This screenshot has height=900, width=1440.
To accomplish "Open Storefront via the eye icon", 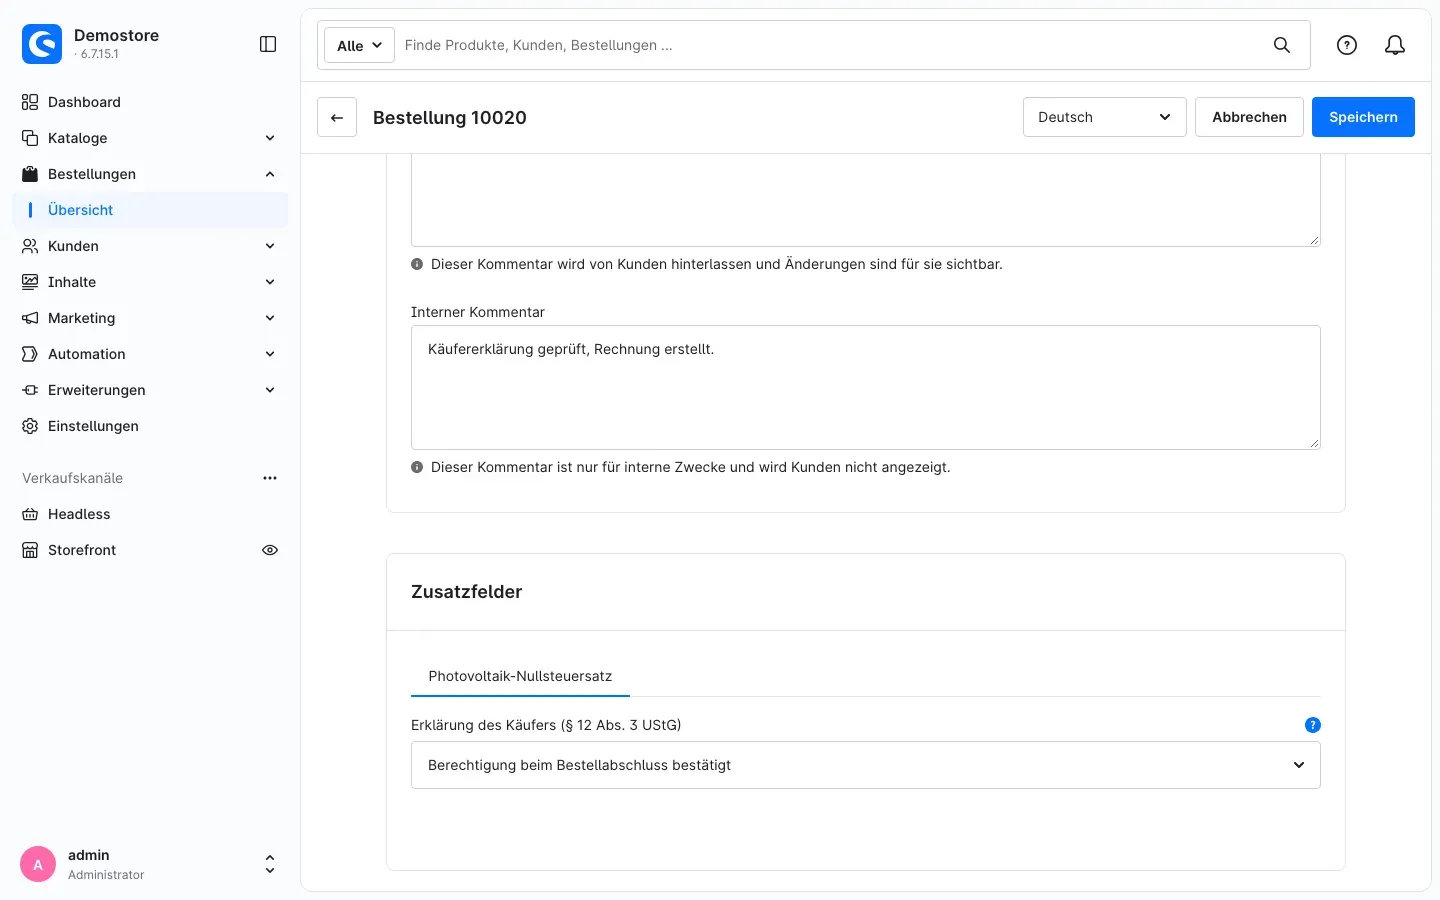I will pos(270,550).
